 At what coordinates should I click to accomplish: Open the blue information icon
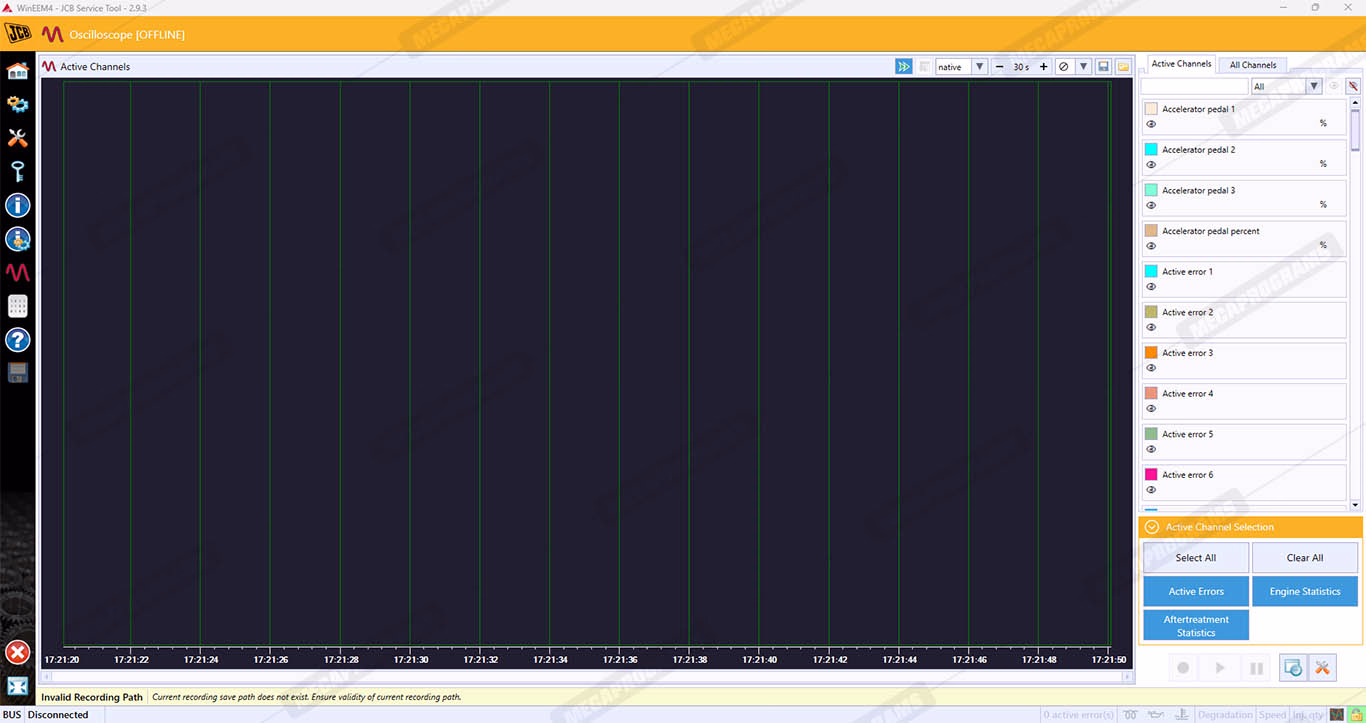point(17,205)
